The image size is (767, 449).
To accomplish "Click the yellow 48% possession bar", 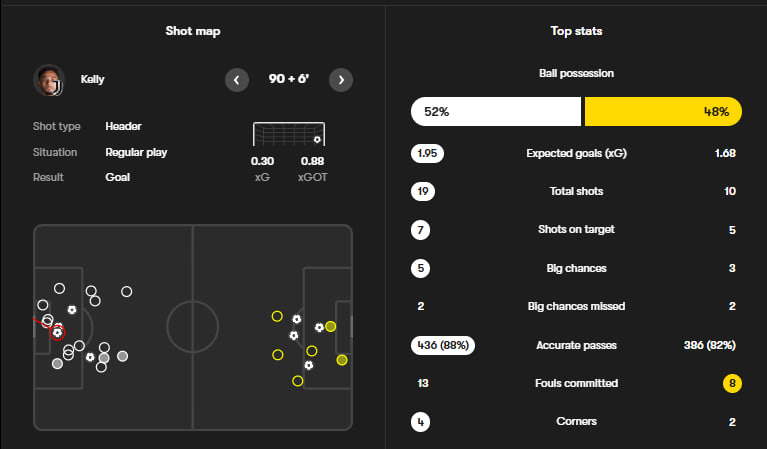I will [663, 112].
